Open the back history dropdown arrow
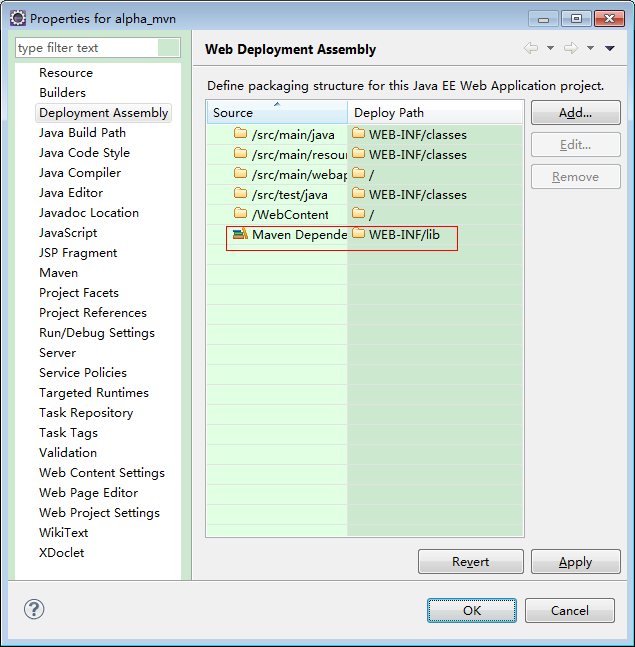The width and height of the screenshot is (635, 647). coord(550,48)
